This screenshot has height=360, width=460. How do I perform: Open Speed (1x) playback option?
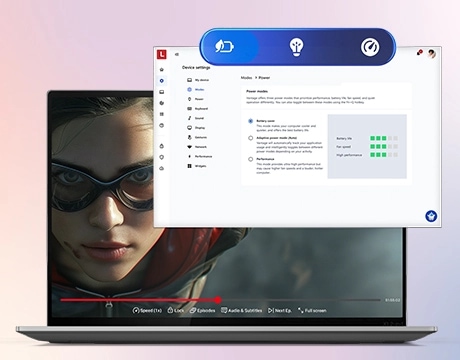tap(147, 310)
